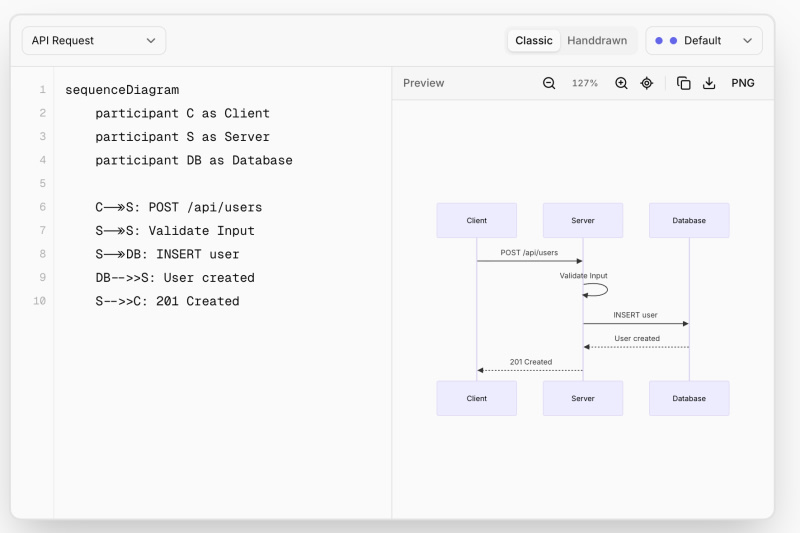Click the recenter diagram target icon

click(x=647, y=83)
